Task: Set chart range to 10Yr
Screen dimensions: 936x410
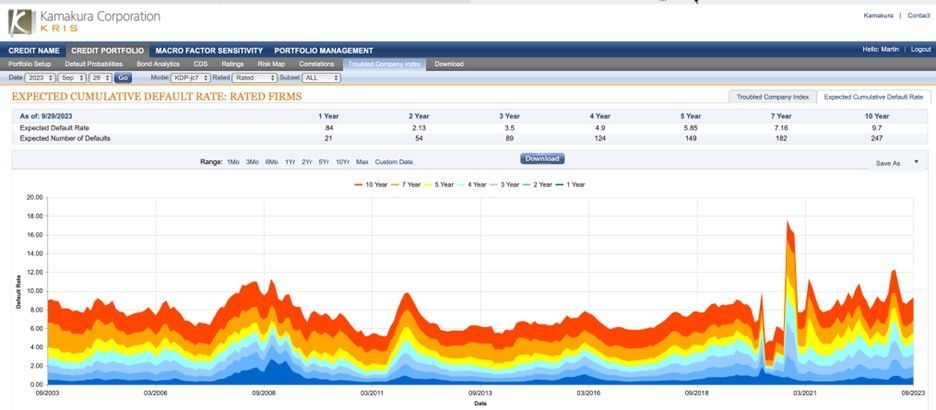Action: (x=342, y=162)
